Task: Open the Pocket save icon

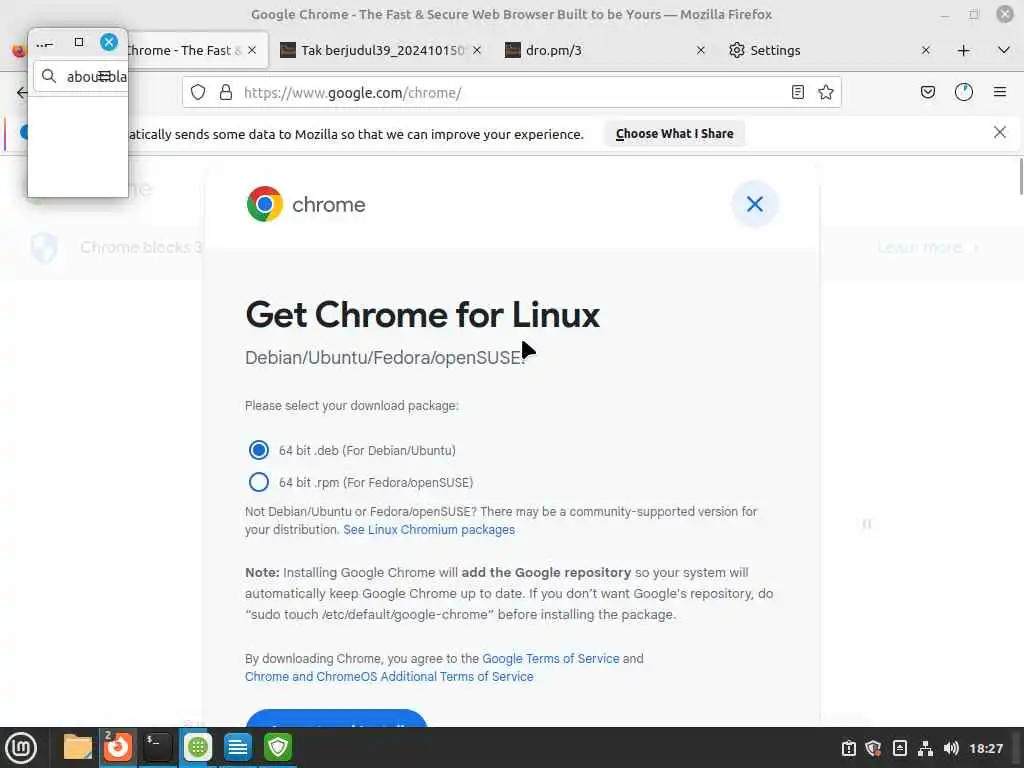Action: coord(927,92)
